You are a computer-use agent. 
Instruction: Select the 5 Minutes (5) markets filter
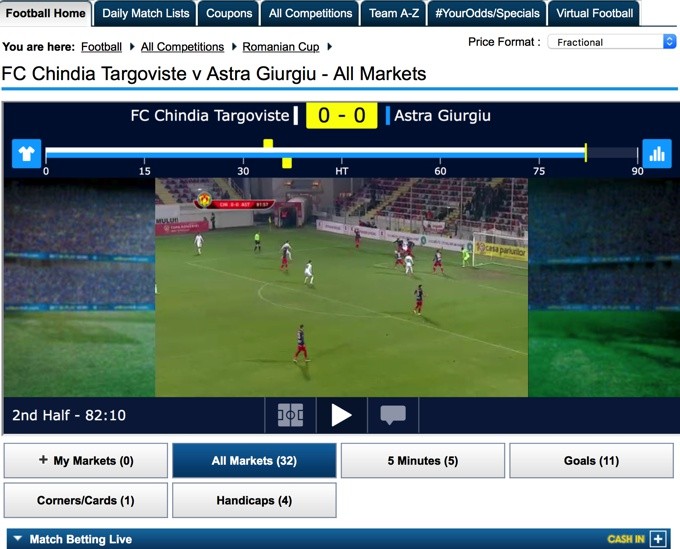point(423,461)
